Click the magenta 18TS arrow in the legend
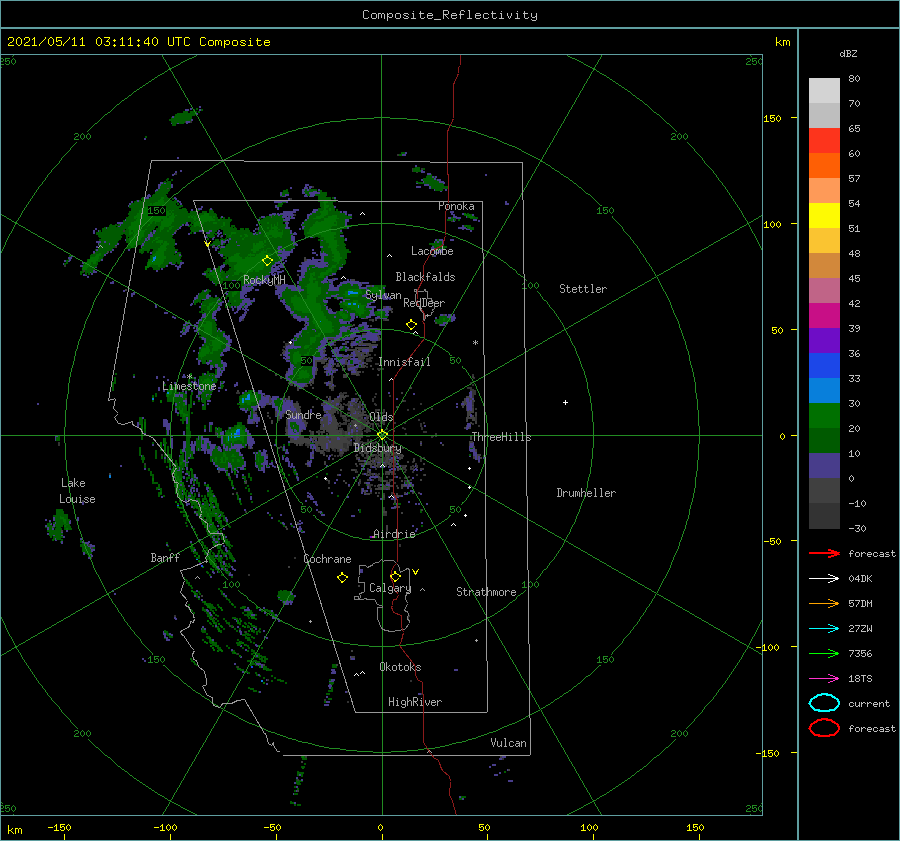The image size is (900, 841). point(824,679)
